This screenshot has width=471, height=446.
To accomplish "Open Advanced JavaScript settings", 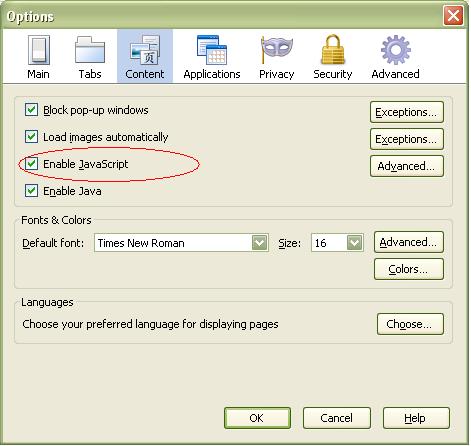I will click(x=407, y=166).
